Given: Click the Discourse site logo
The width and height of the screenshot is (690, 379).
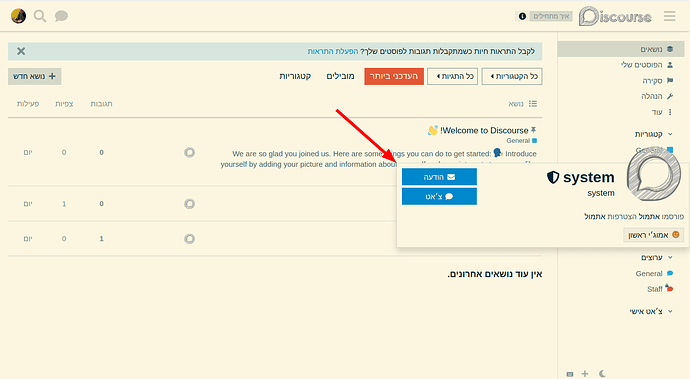Looking at the screenshot, I should pyautogui.click(x=615, y=17).
